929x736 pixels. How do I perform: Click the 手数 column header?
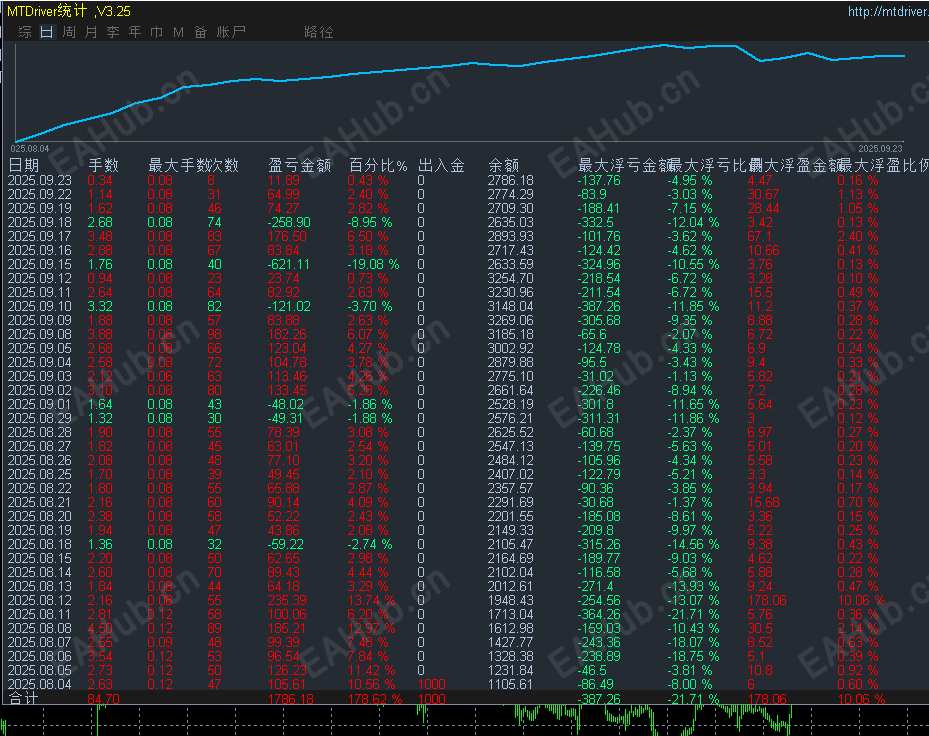(104, 165)
